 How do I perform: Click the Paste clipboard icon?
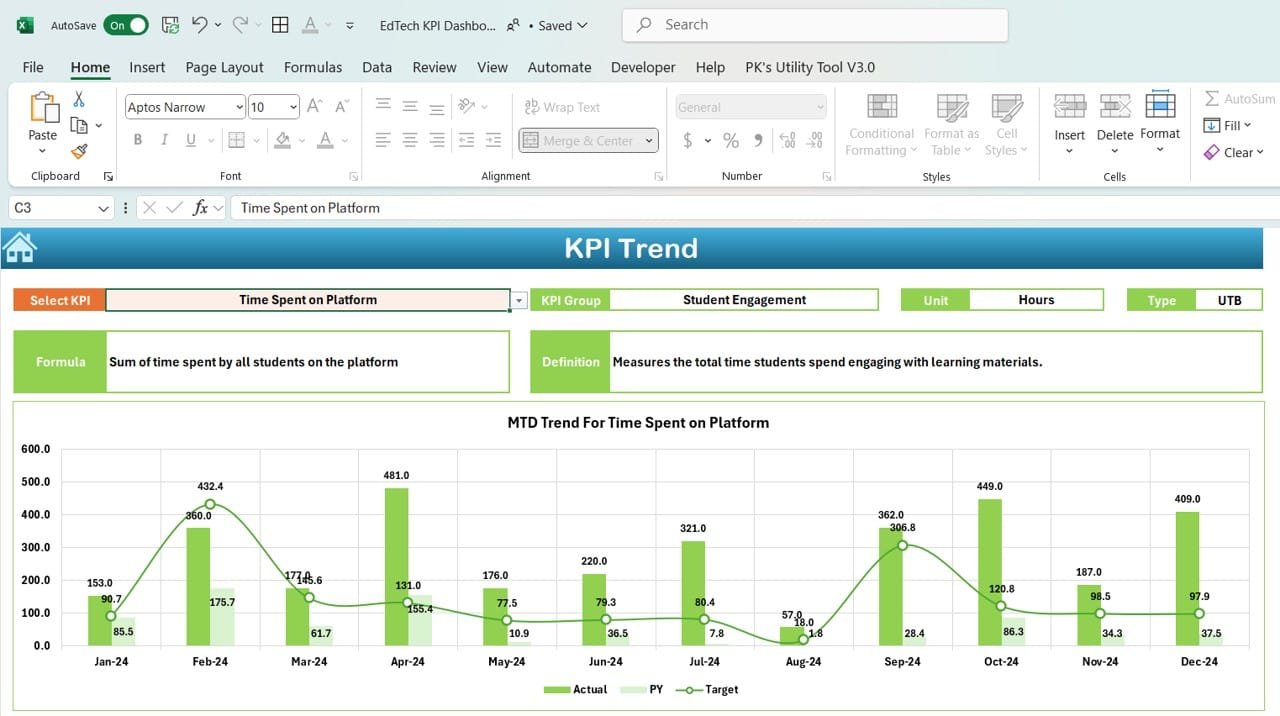43,108
